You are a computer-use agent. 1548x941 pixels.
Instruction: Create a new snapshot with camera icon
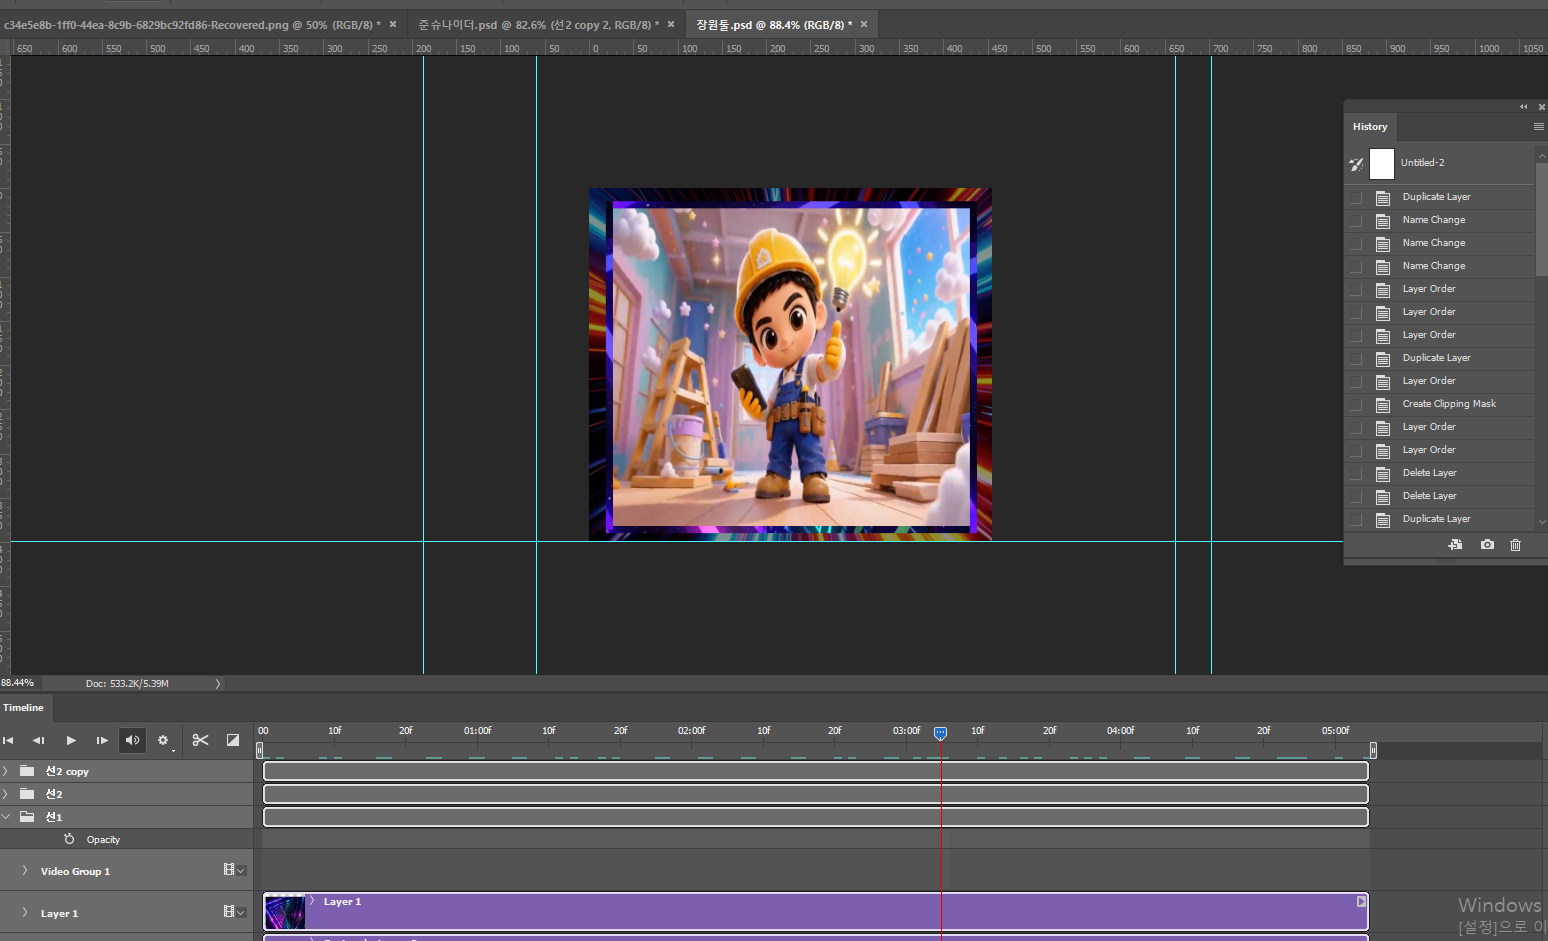pos(1487,544)
